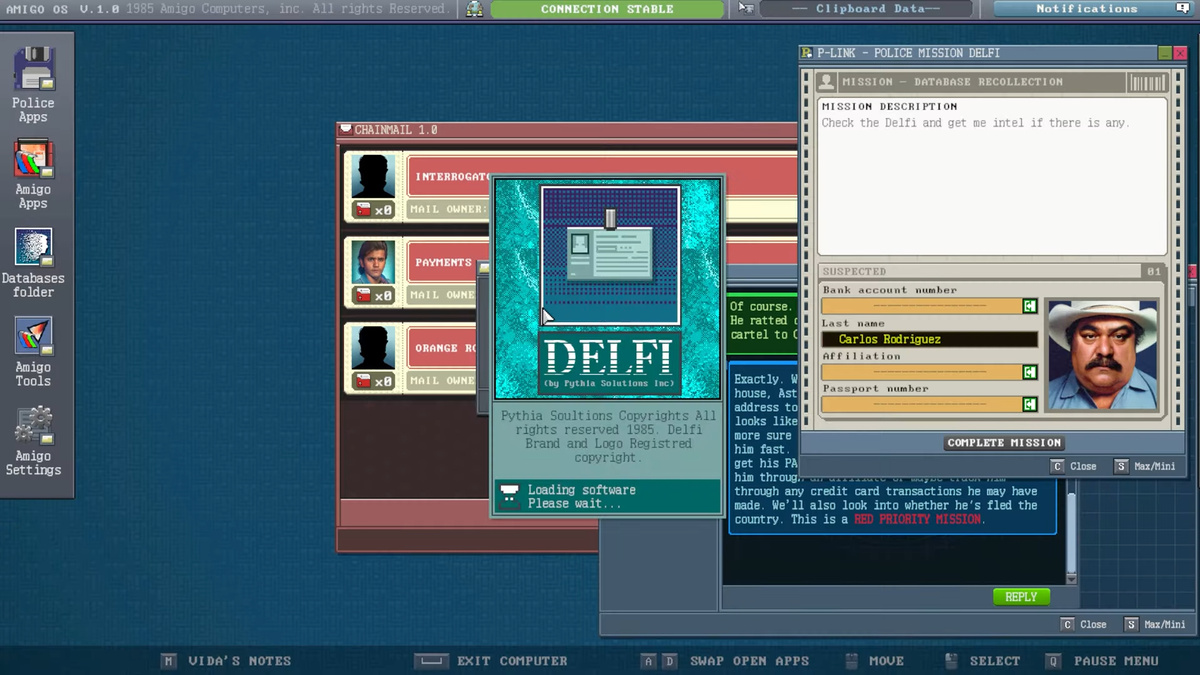Paste into Bank account number field
The height and width of the screenshot is (675, 1200).
pos(1029,306)
